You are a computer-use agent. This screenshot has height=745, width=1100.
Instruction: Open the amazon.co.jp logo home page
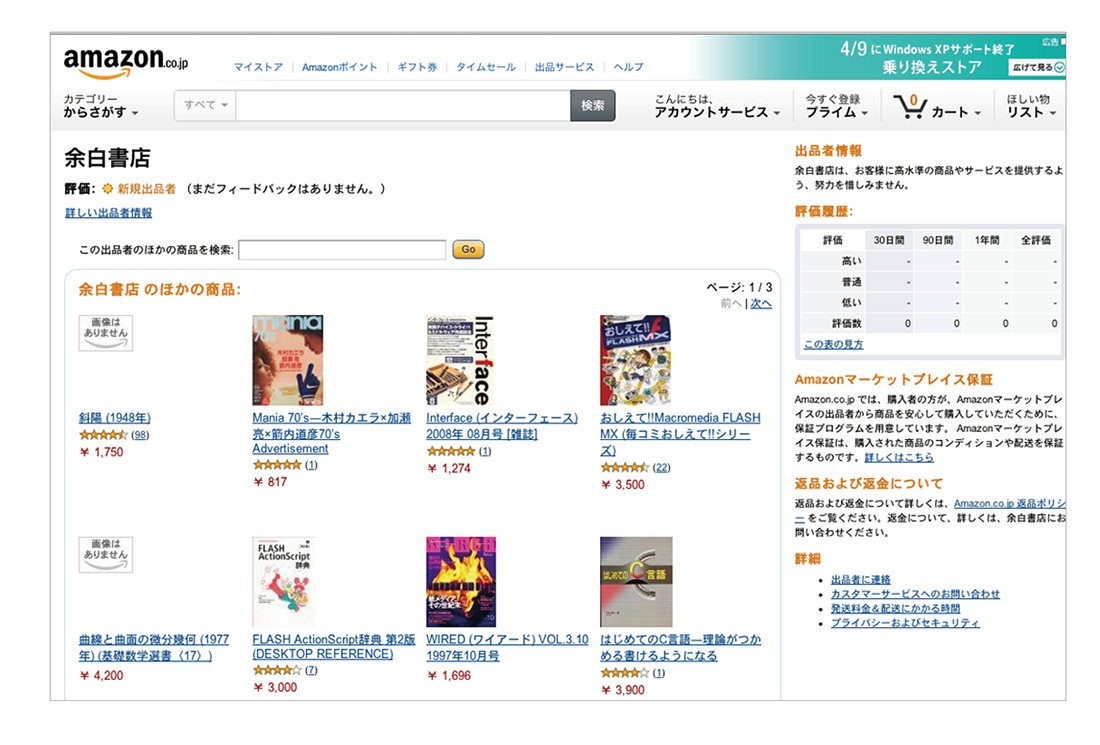pos(126,63)
